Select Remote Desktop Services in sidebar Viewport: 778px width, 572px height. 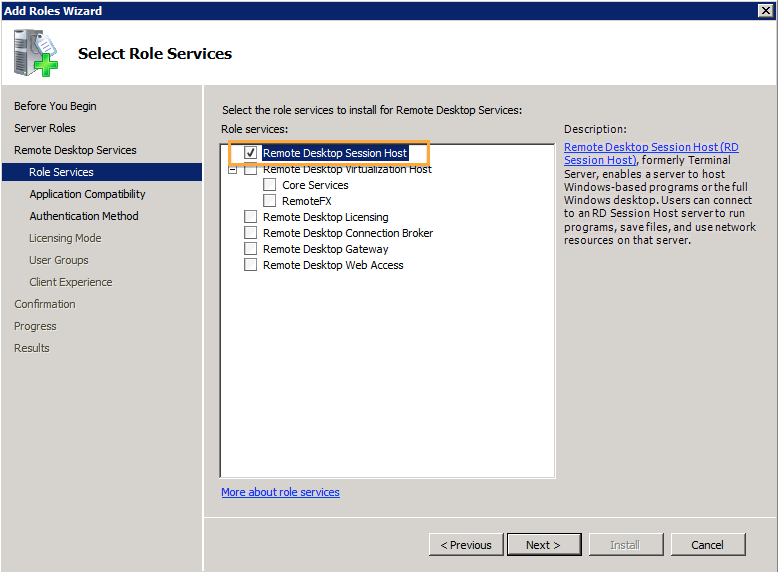pyautogui.click(x=75, y=150)
